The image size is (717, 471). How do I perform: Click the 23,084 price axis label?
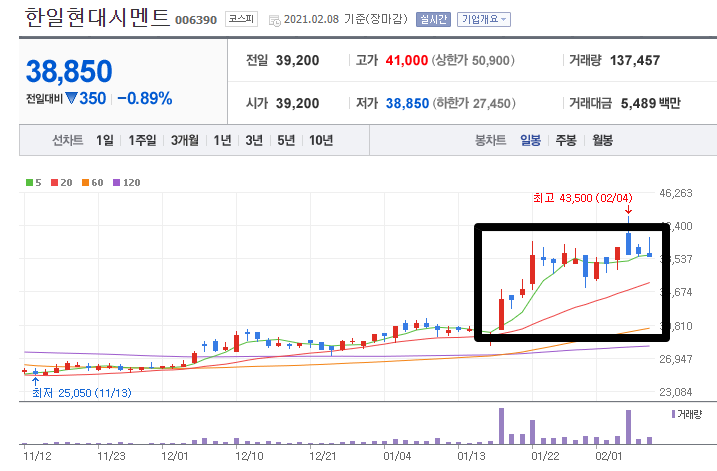676,392
